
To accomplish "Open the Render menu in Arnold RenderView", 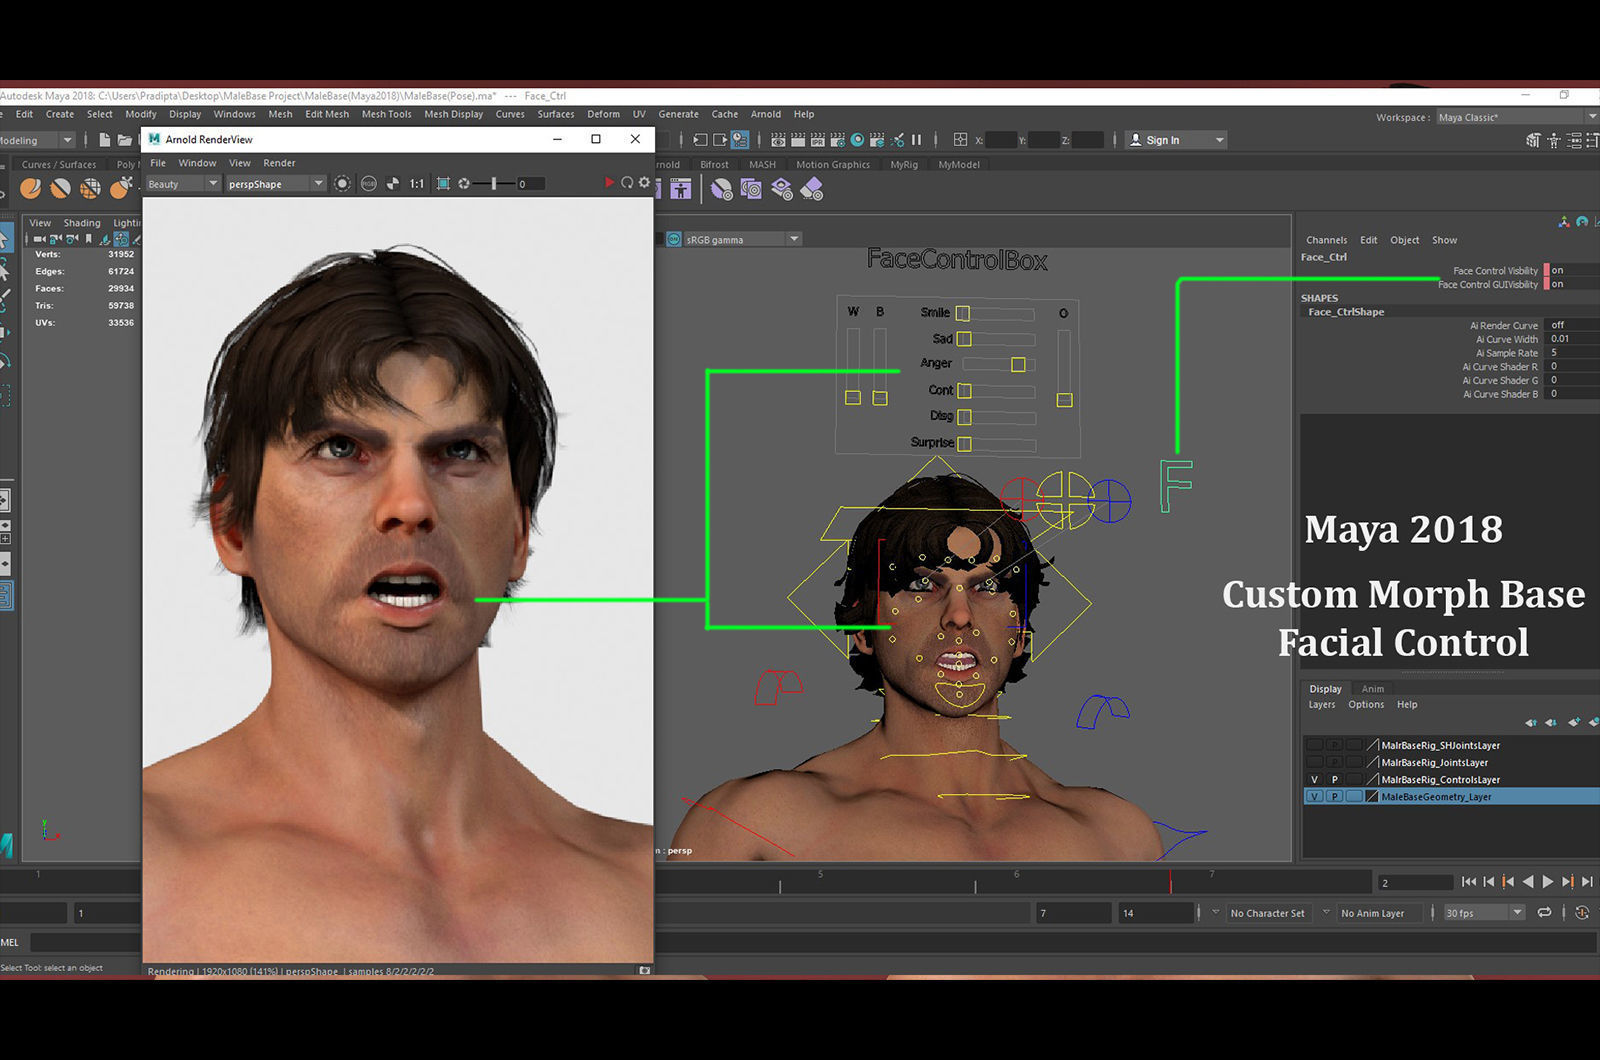I will pyautogui.click(x=279, y=162).
